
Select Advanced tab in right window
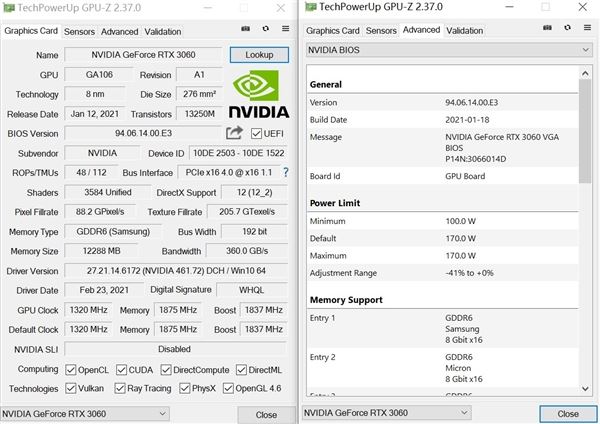pyautogui.click(x=421, y=29)
